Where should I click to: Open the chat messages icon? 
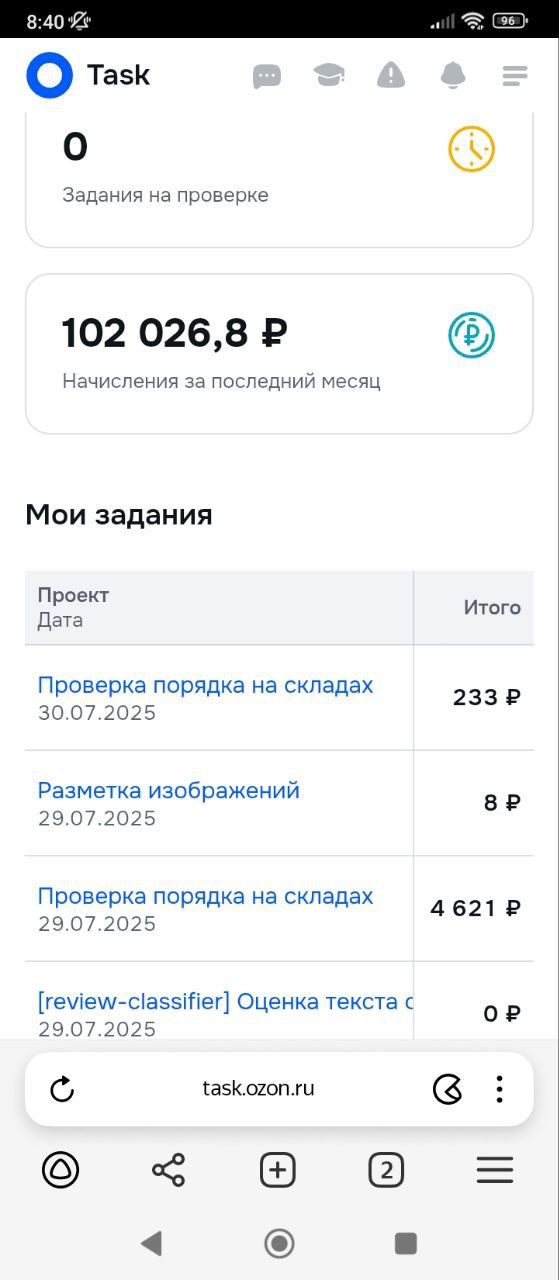pyautogui.click(x=266, y=75)
